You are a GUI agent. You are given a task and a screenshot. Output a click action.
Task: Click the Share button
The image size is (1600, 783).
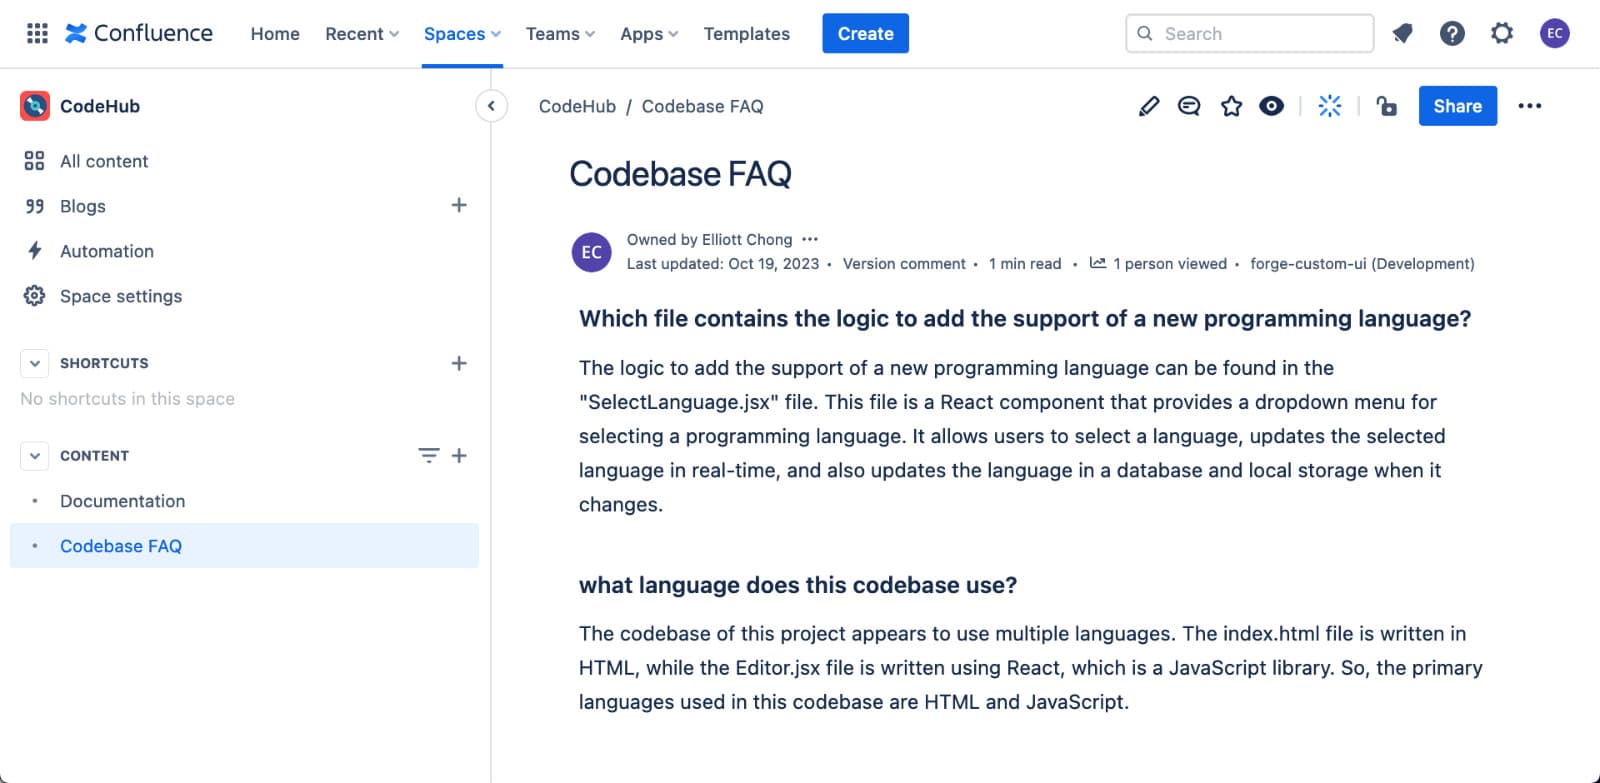[x=1457, y=106]
